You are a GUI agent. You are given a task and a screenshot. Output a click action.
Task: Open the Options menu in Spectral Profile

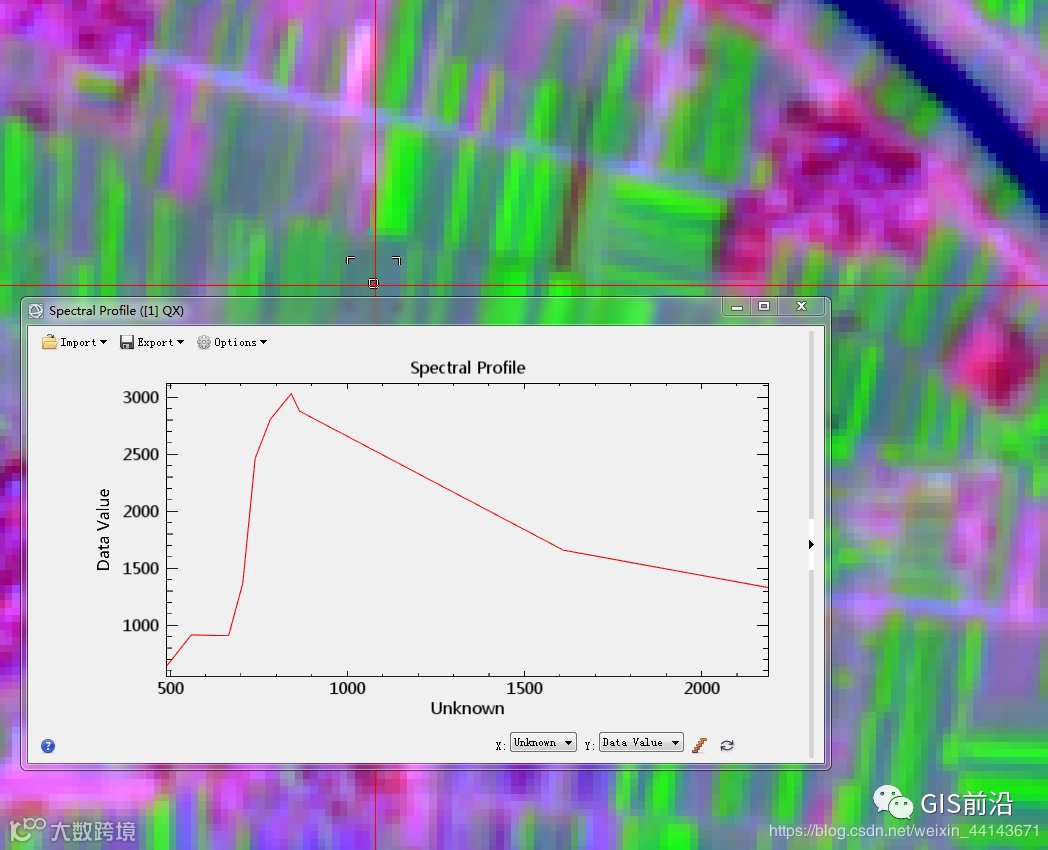click(232, 342)
